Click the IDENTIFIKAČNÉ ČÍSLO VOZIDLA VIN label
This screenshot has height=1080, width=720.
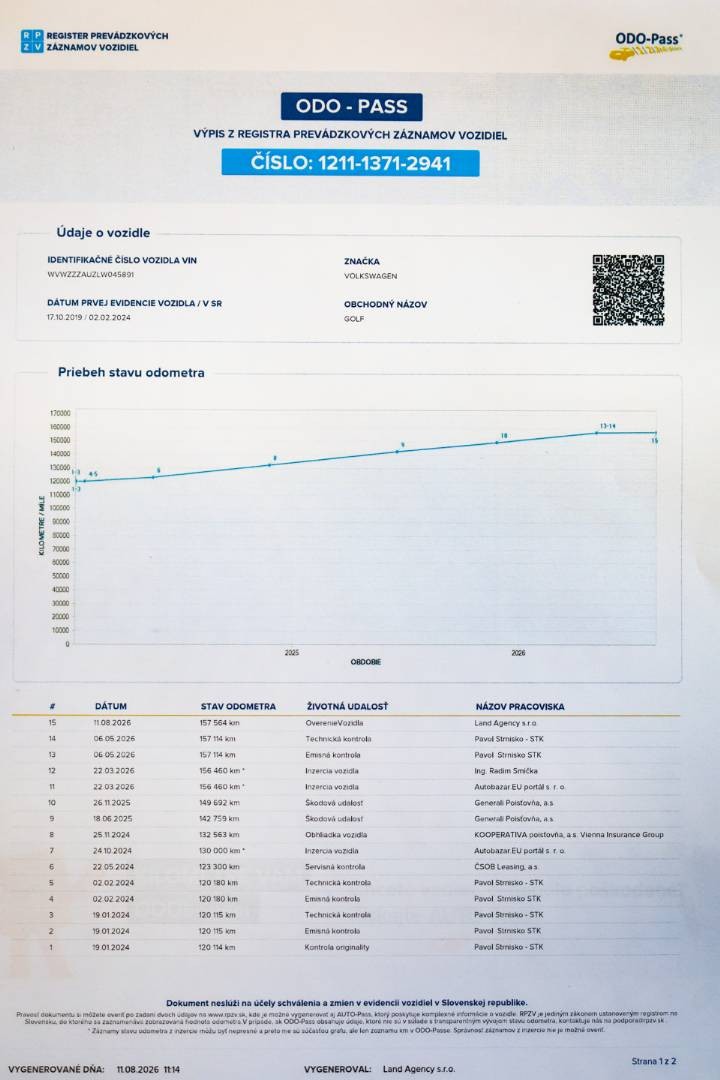coord(122,260)
